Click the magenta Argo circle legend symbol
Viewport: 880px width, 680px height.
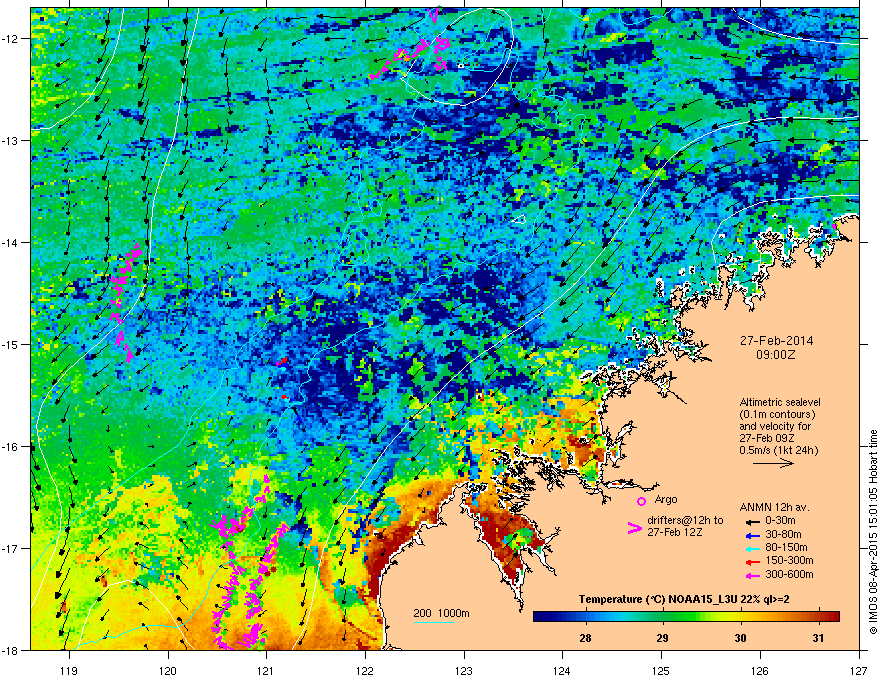tap(641, 501)
